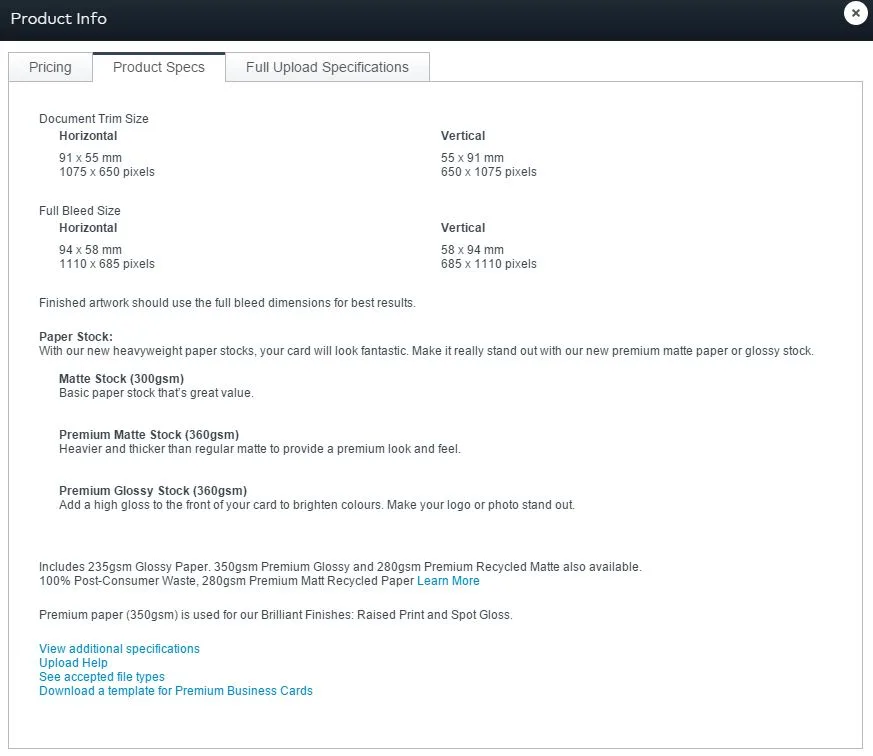Download a template for Premium Business Cards
This screenshot has height=756, width=873.
(x=175, y=690)
